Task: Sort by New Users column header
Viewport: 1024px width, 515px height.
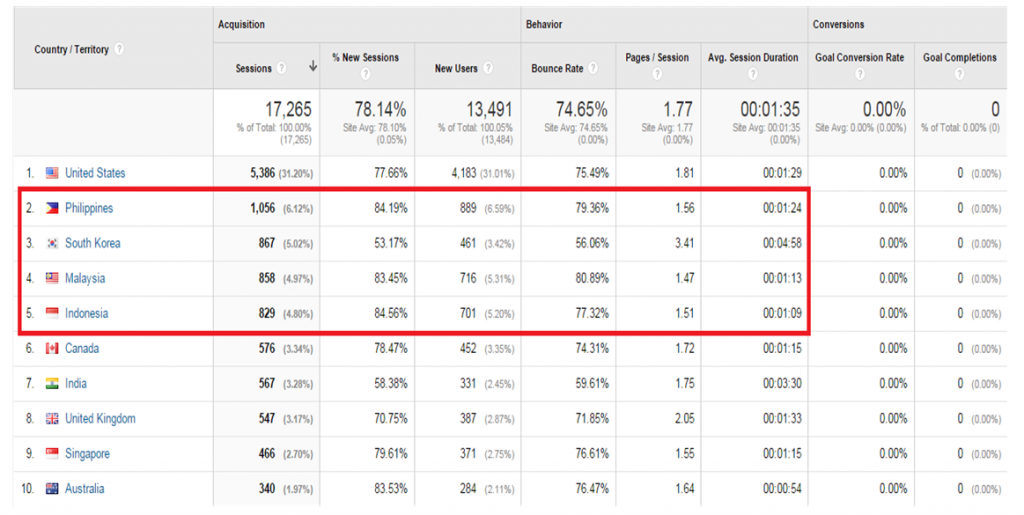Action: (x=456, y=68)
